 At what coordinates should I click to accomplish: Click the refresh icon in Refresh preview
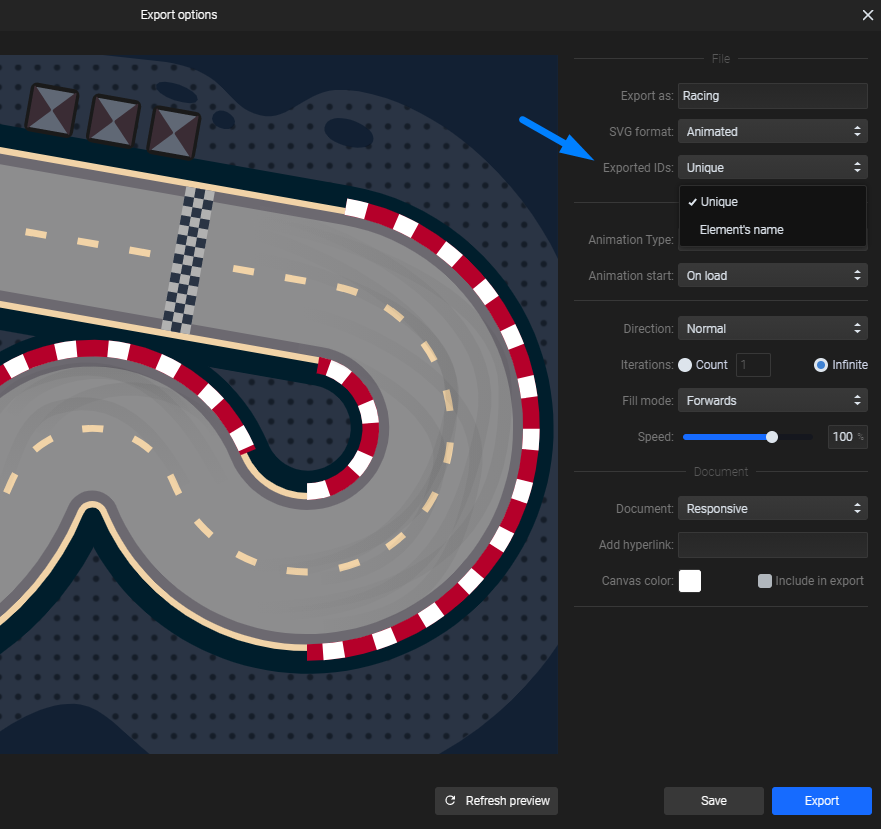[x=450, y=800]
